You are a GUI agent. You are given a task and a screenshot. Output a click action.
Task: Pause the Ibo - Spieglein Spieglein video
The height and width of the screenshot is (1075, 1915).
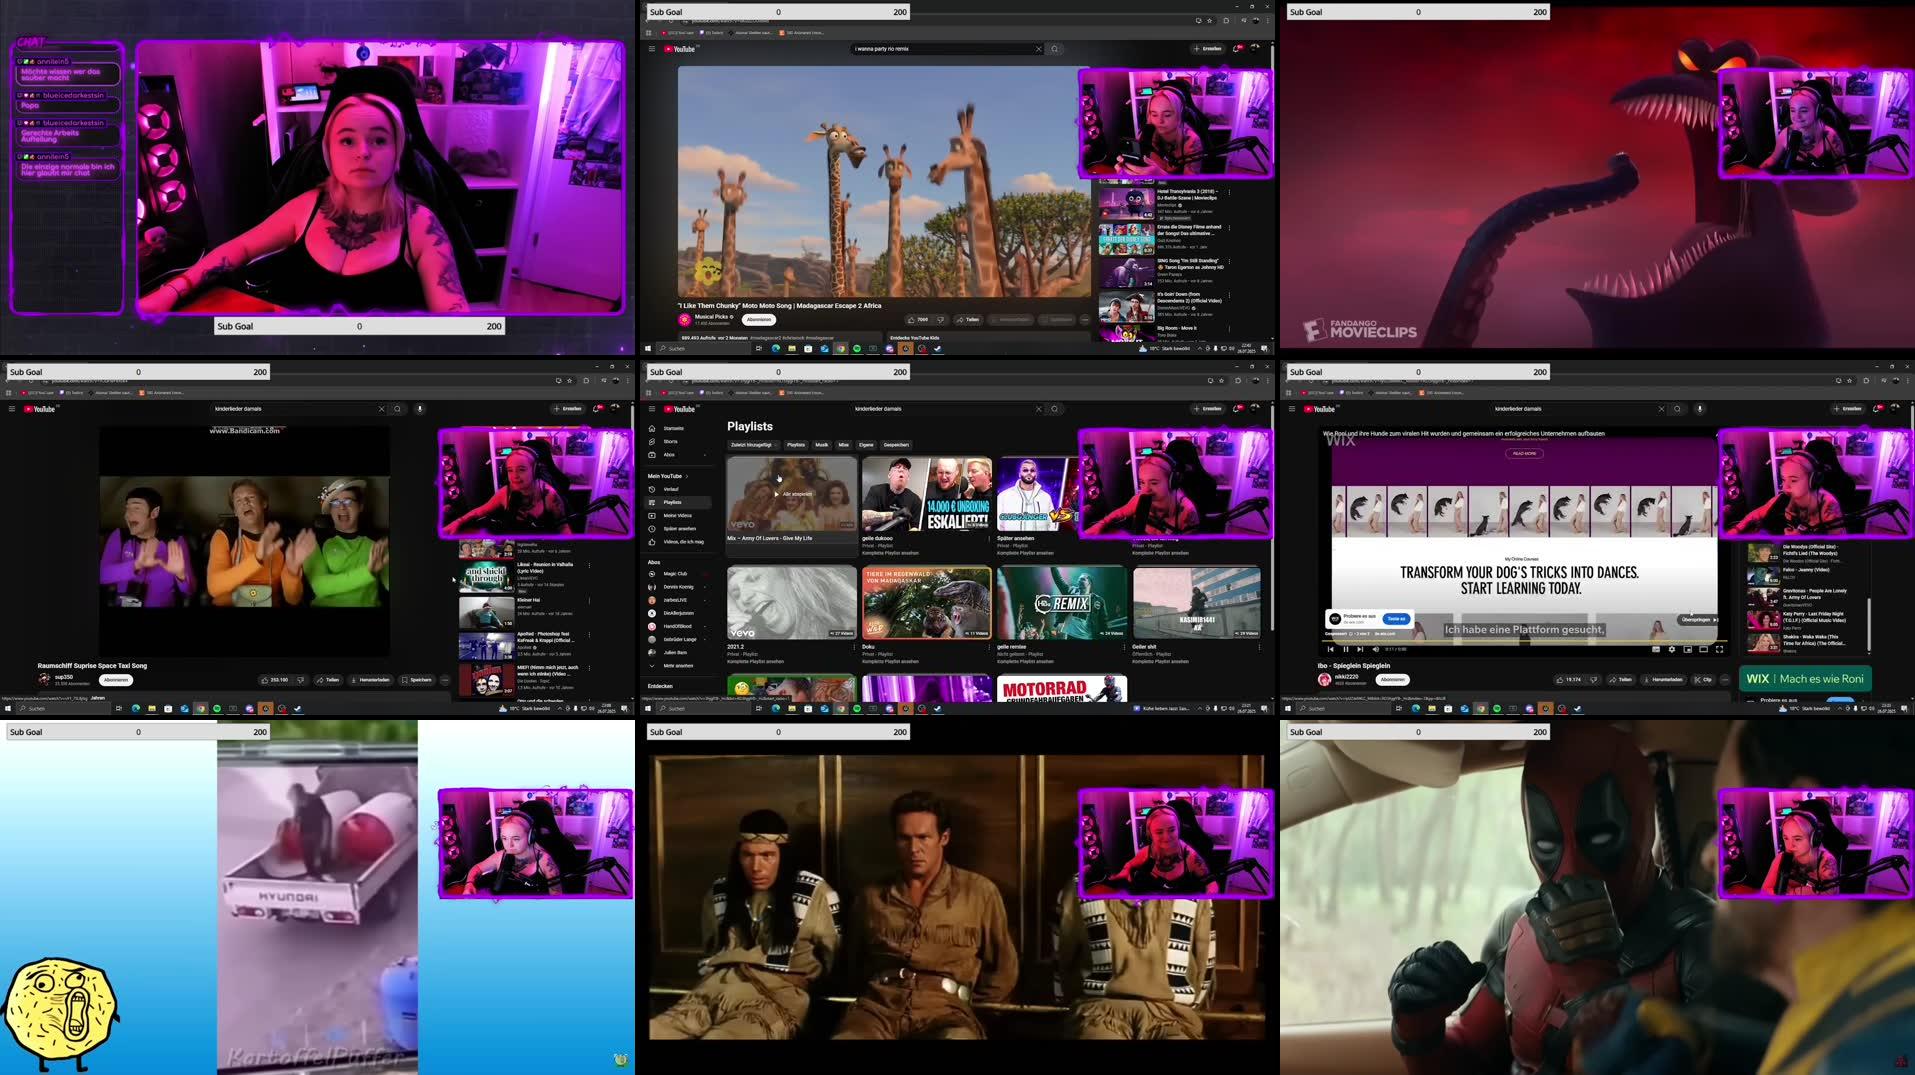[1346, 649]
